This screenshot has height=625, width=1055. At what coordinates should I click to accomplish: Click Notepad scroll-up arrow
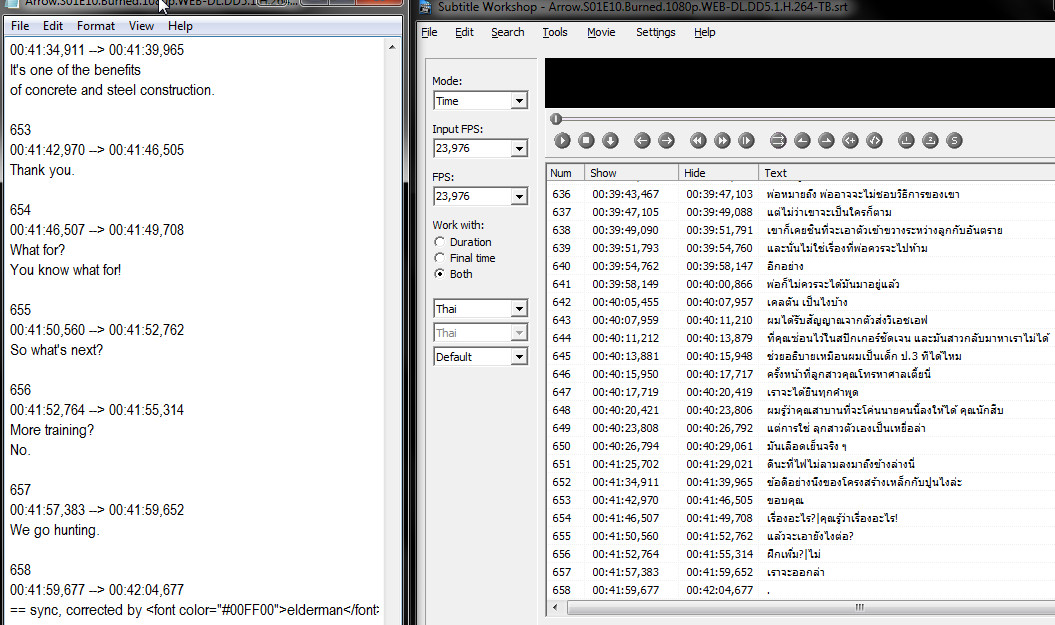point(392,48)
